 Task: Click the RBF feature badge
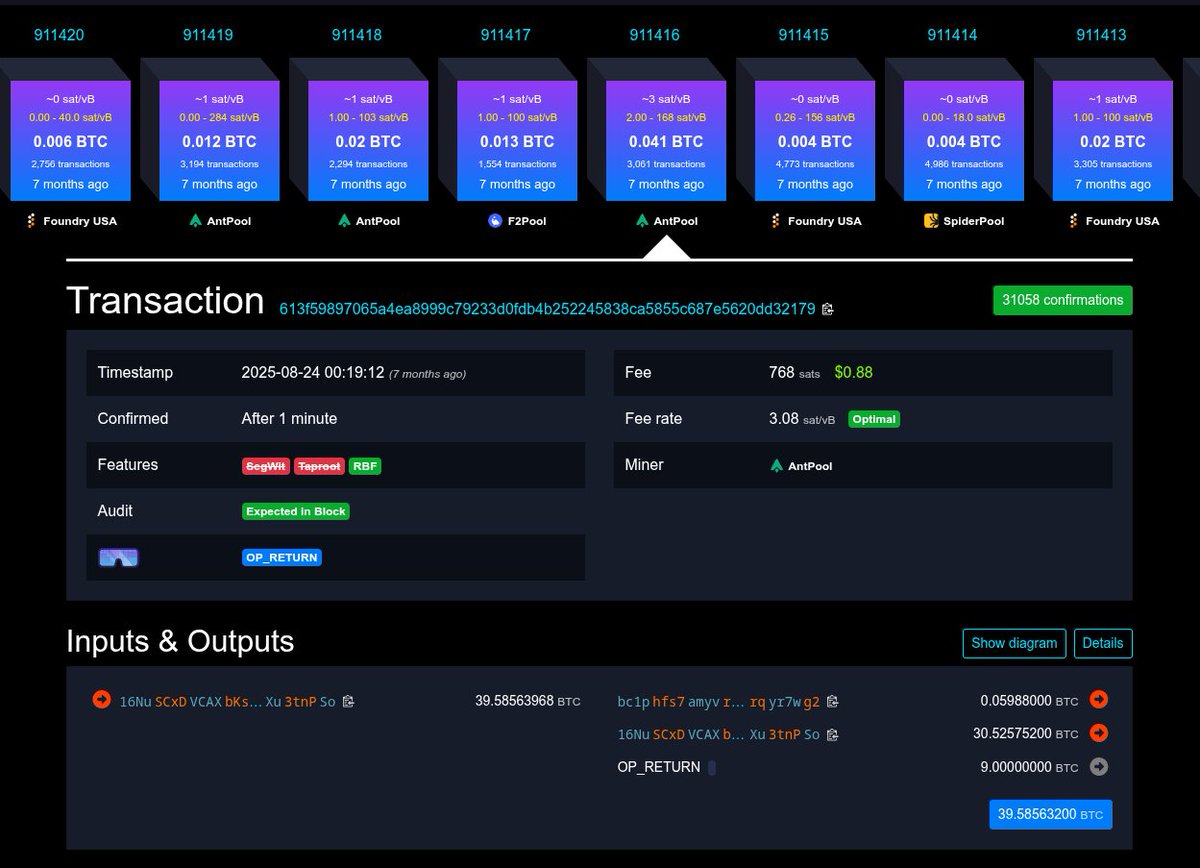365,466
